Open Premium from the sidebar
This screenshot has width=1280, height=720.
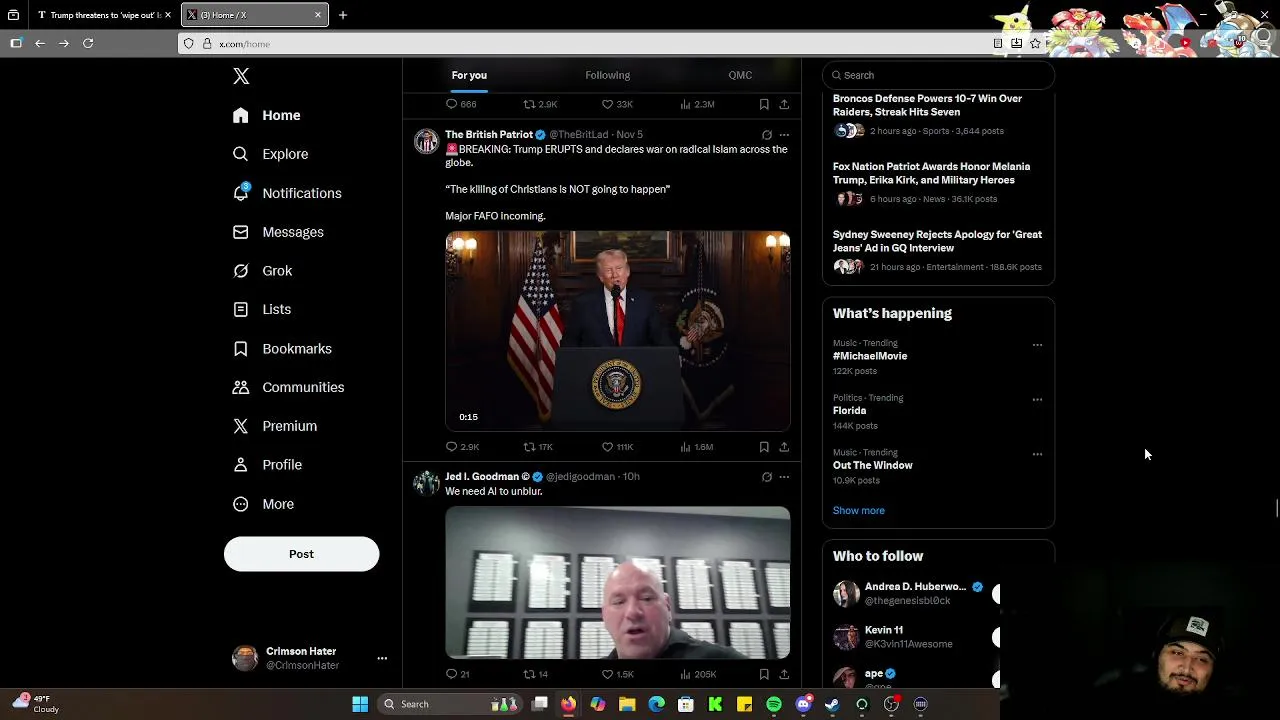tap(274, 426)
